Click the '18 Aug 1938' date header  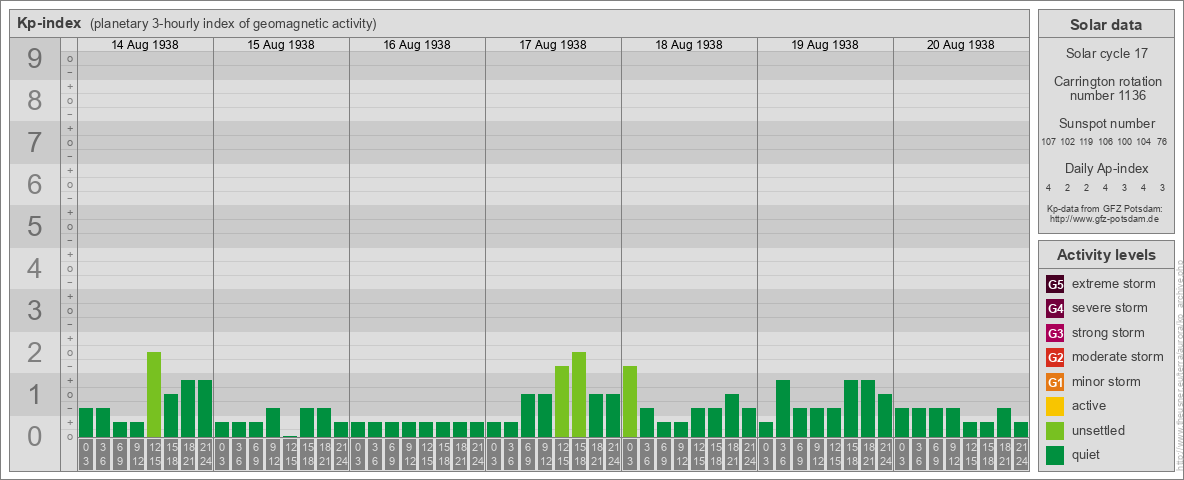point(689,45)
